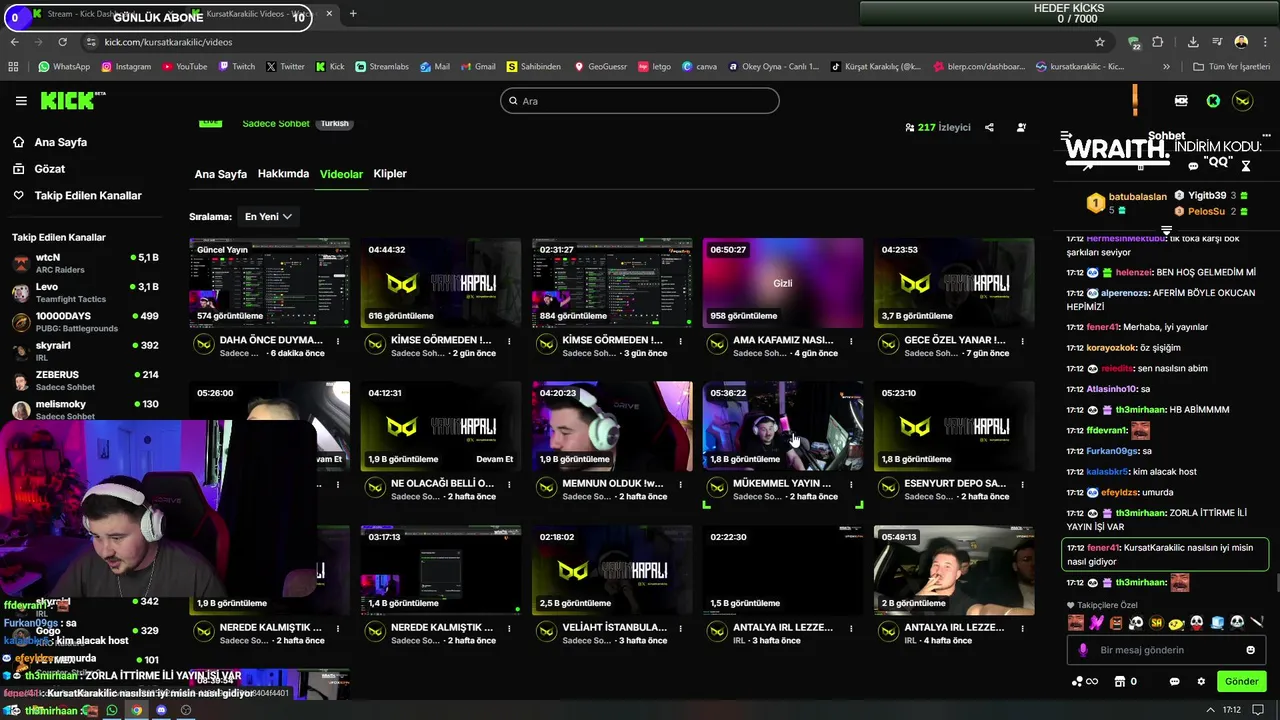
Task: Reload the page in browser toolbar
Action: tap(62, 42)
